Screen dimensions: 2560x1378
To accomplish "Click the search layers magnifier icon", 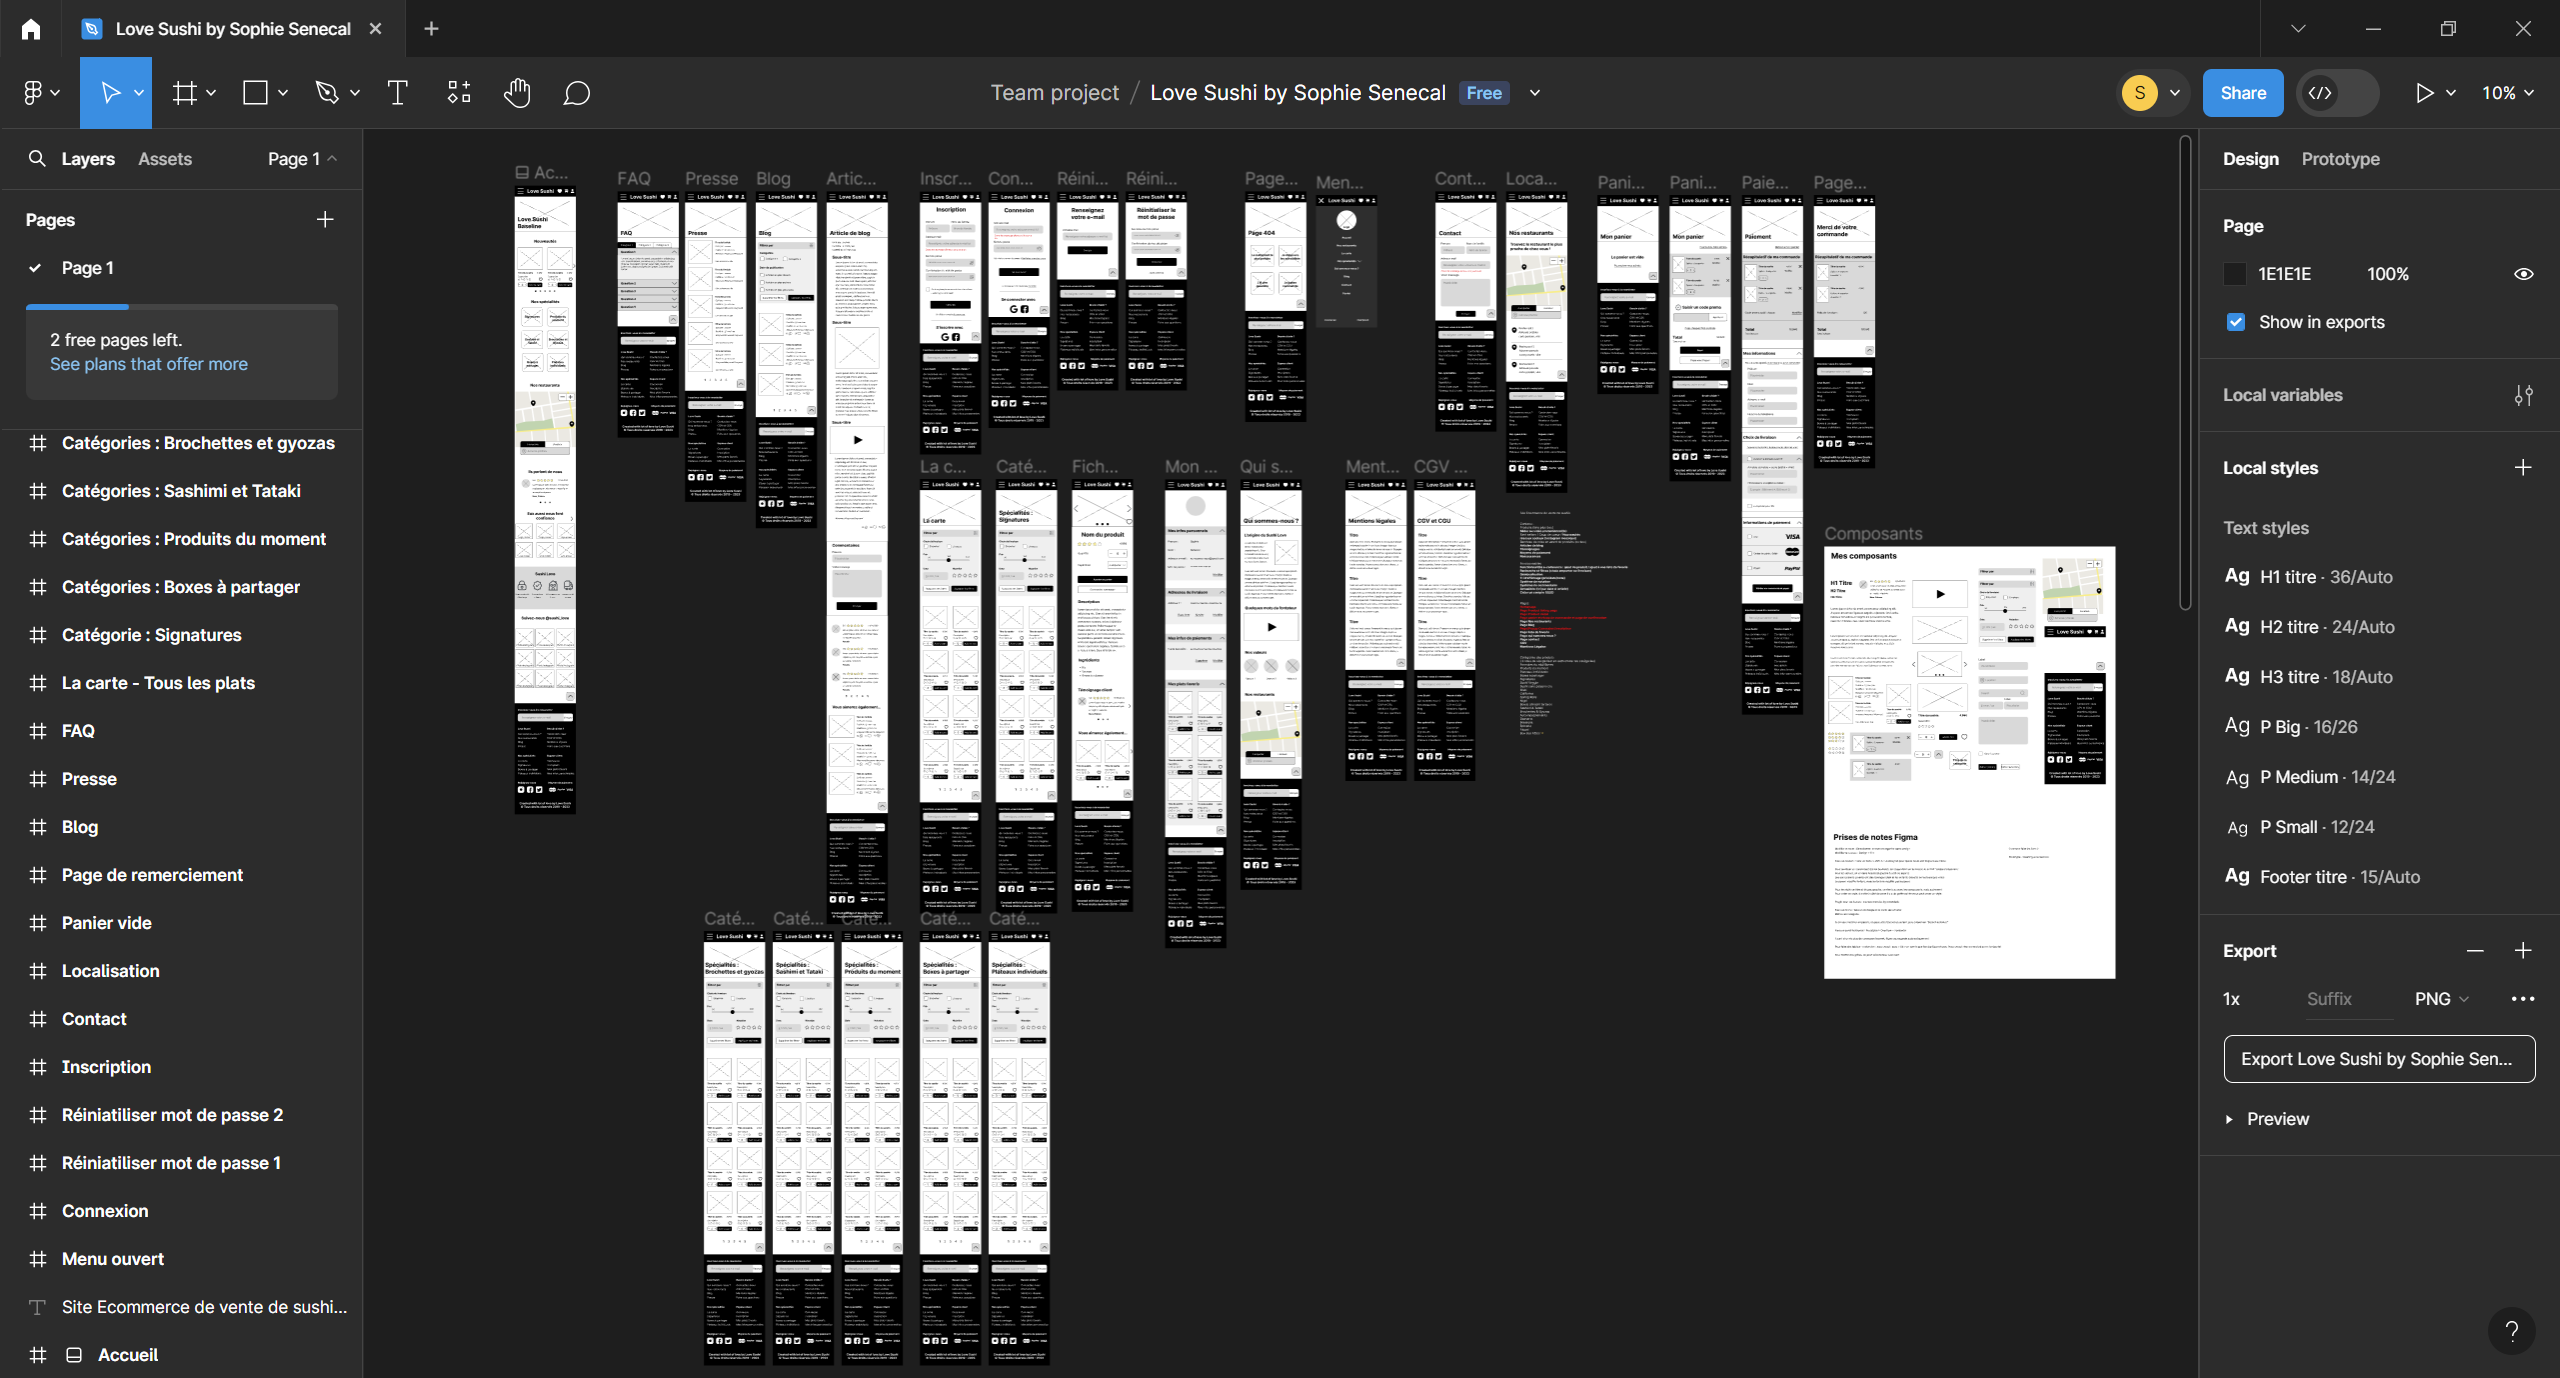I will click(37, 159).
